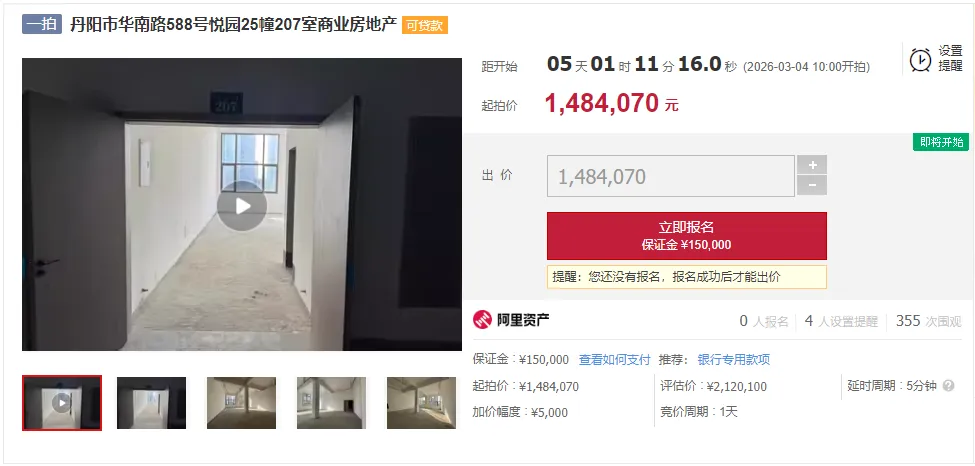Click the alarm clock reminder icon
Viewport: 975px width, 466px height.
[920, 60]
